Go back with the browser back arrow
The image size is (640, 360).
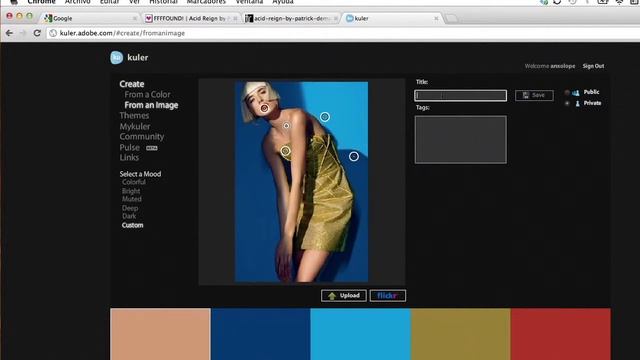9,33
